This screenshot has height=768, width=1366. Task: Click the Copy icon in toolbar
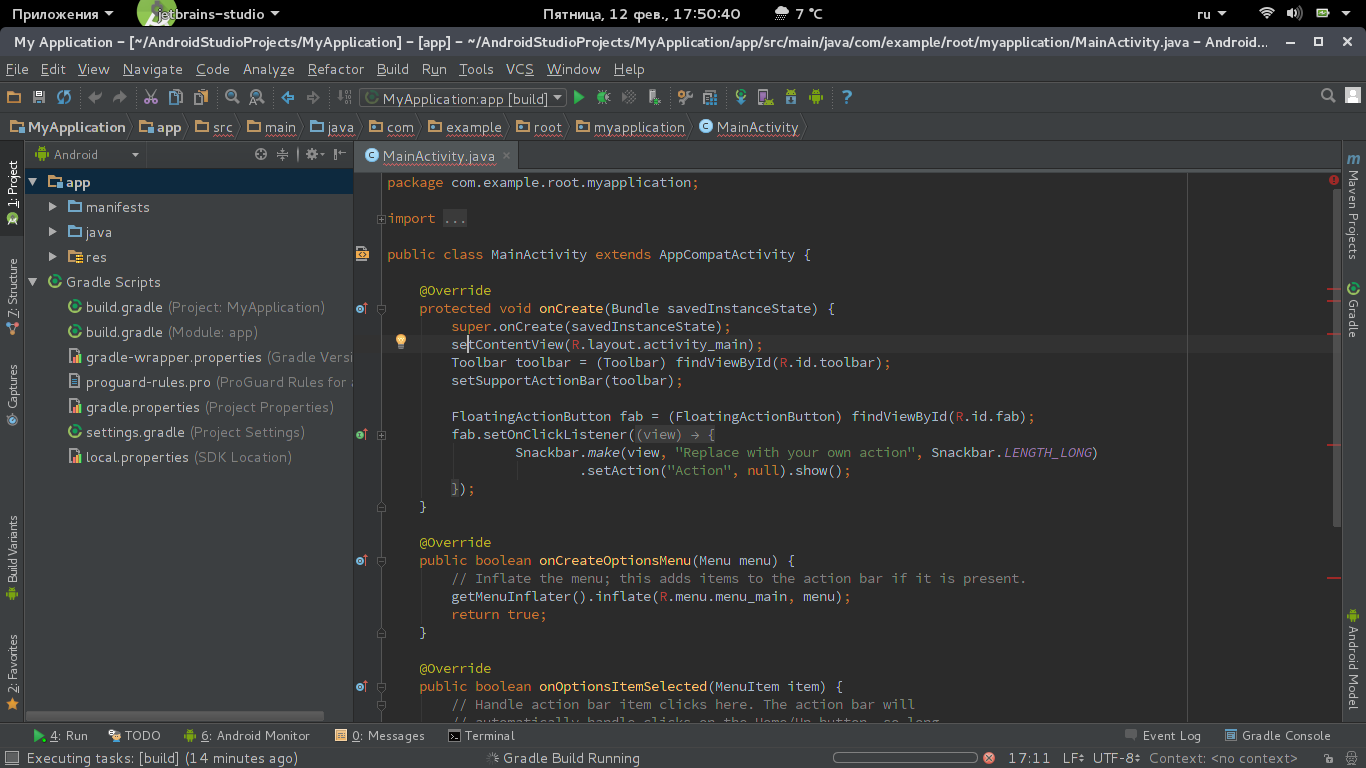(176, 97)
